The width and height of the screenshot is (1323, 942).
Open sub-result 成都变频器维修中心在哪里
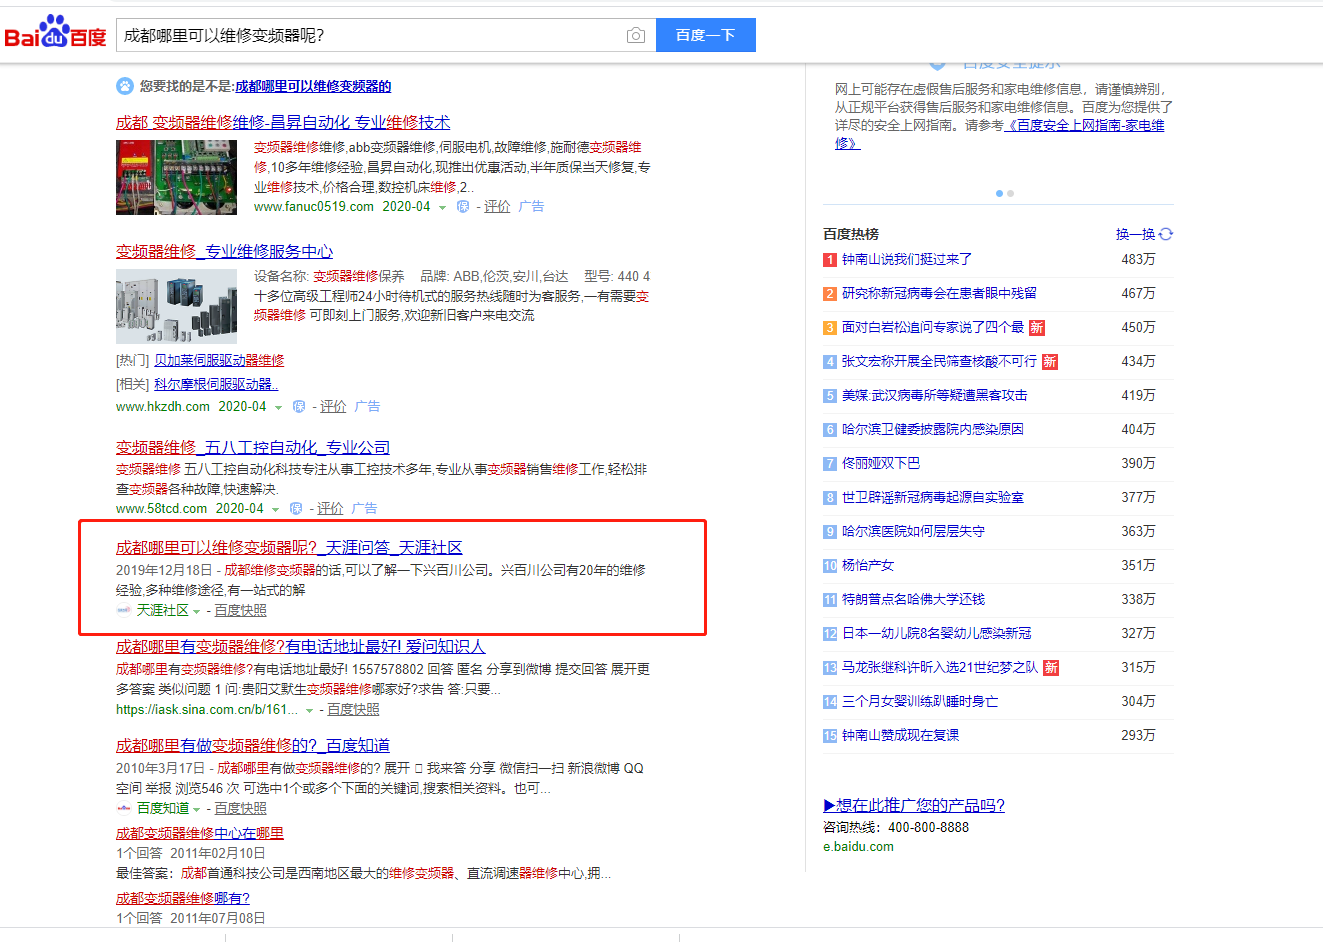200,833
